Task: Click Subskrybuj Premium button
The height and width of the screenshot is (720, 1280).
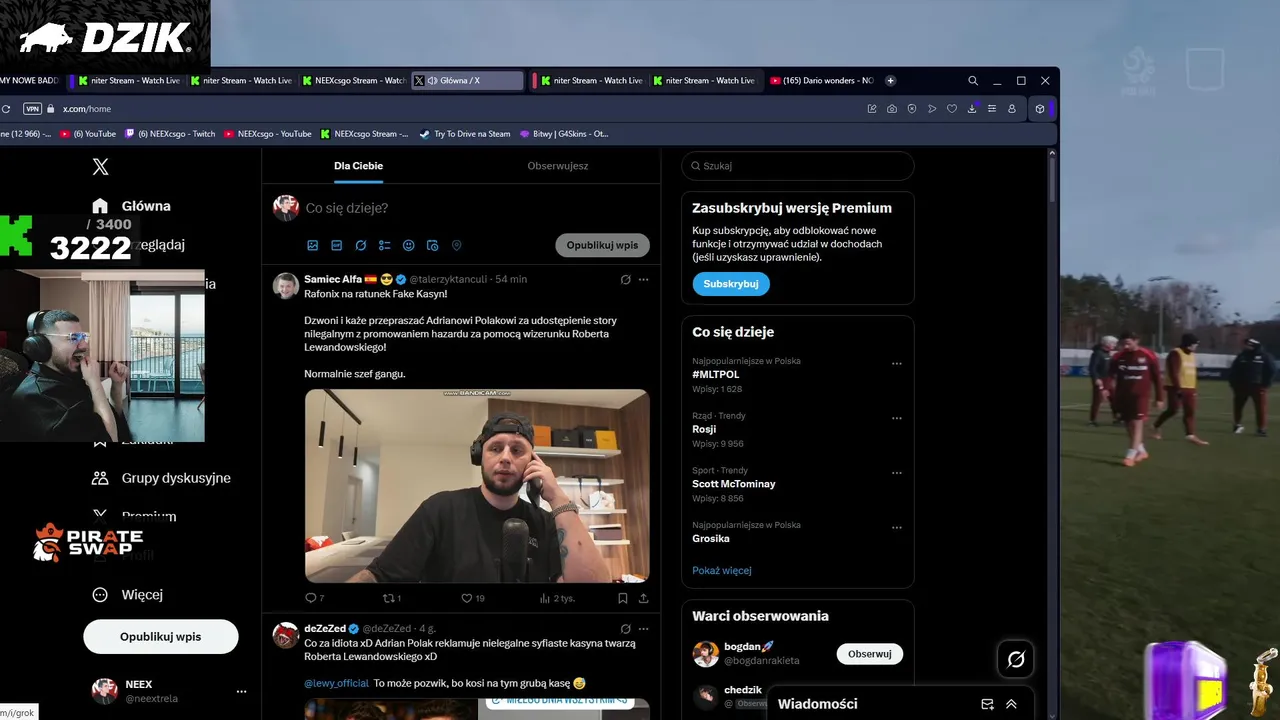Action: [x=731, y=284]
